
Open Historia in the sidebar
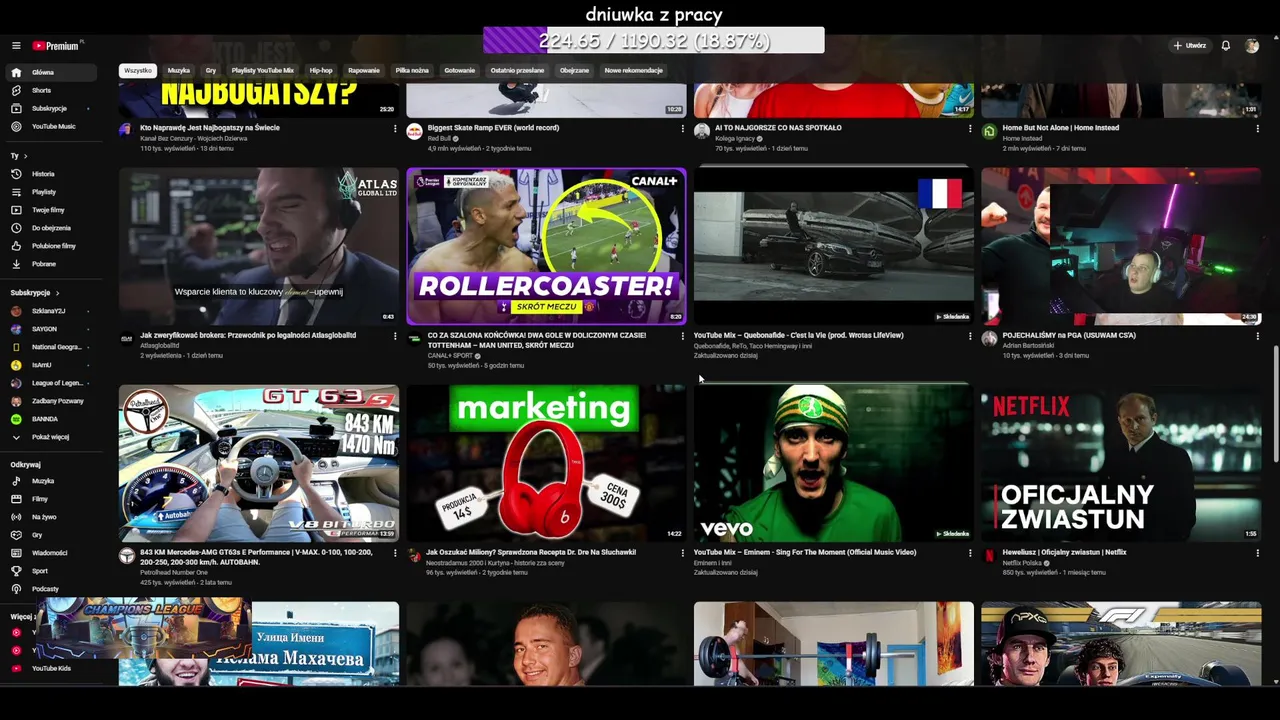pos(52,174)
